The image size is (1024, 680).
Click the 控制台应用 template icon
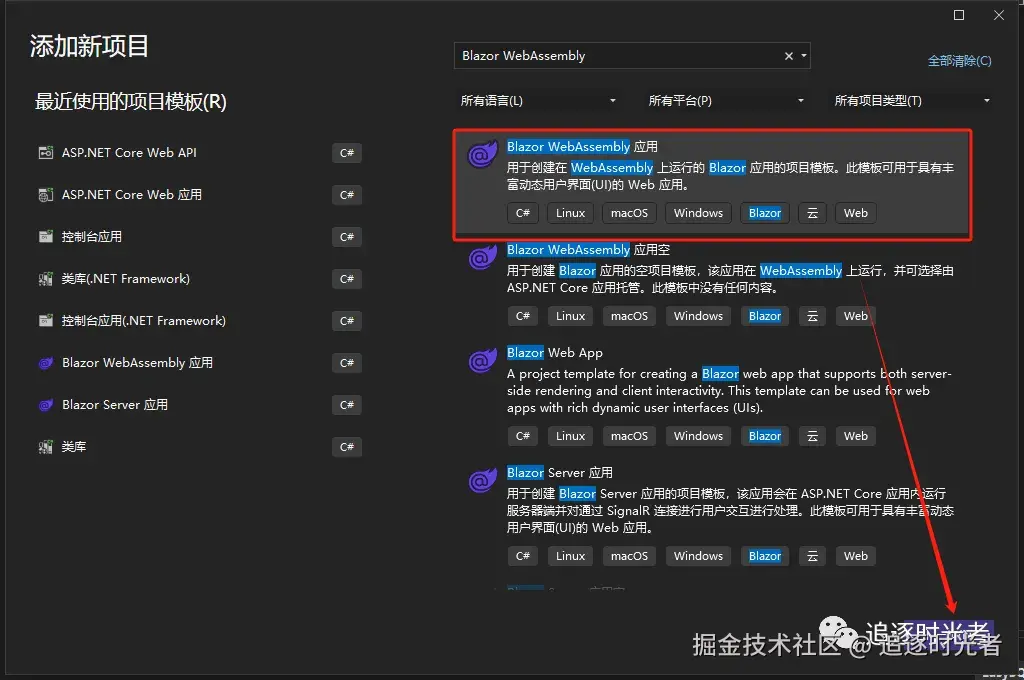pos(46,236)
